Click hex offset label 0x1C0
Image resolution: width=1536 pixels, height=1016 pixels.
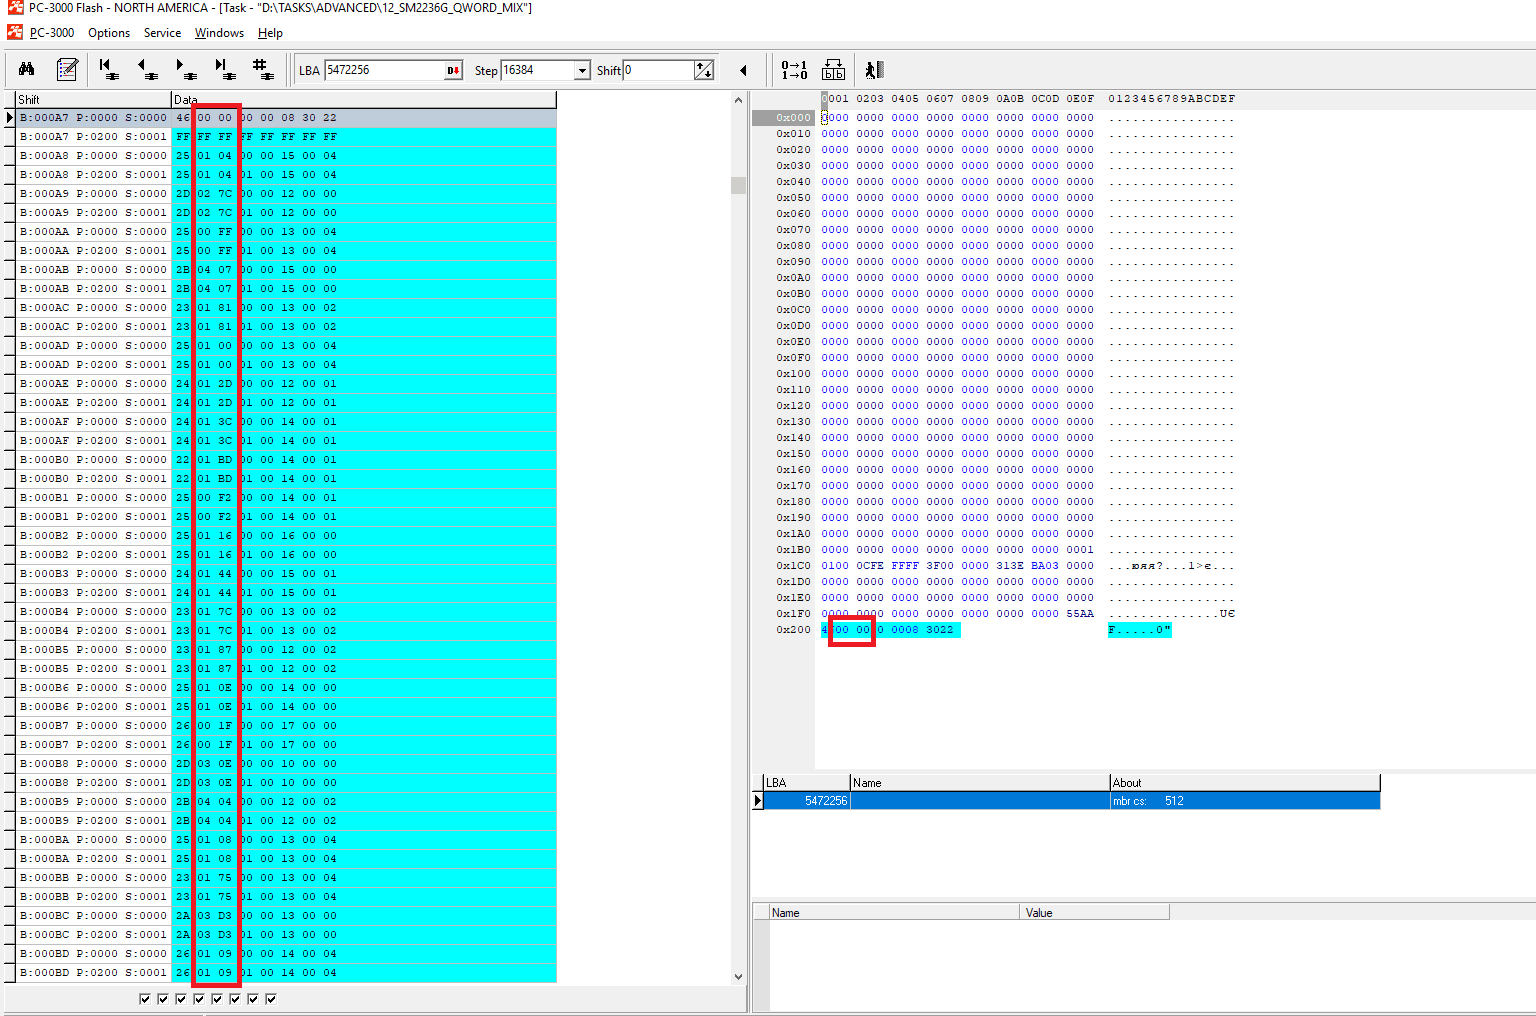[794, 565]
